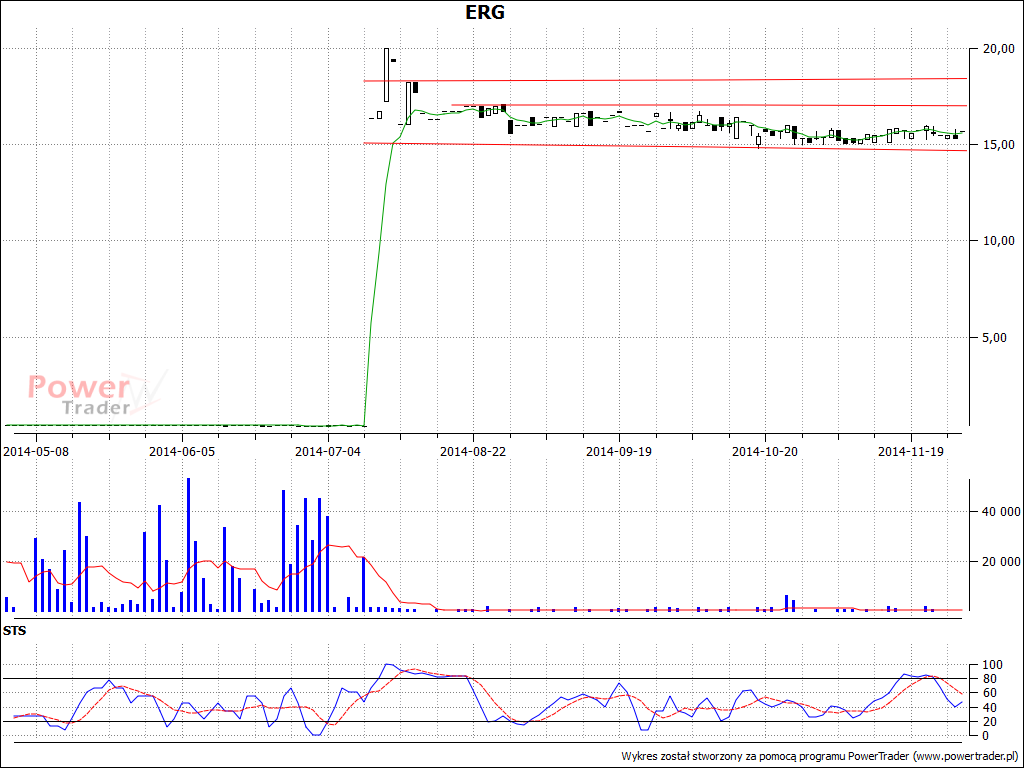Image resolution: width=1024 pixels, height=768 pixels.
Task: Click the 2014-08-22 date label
Action: point(473,451)
